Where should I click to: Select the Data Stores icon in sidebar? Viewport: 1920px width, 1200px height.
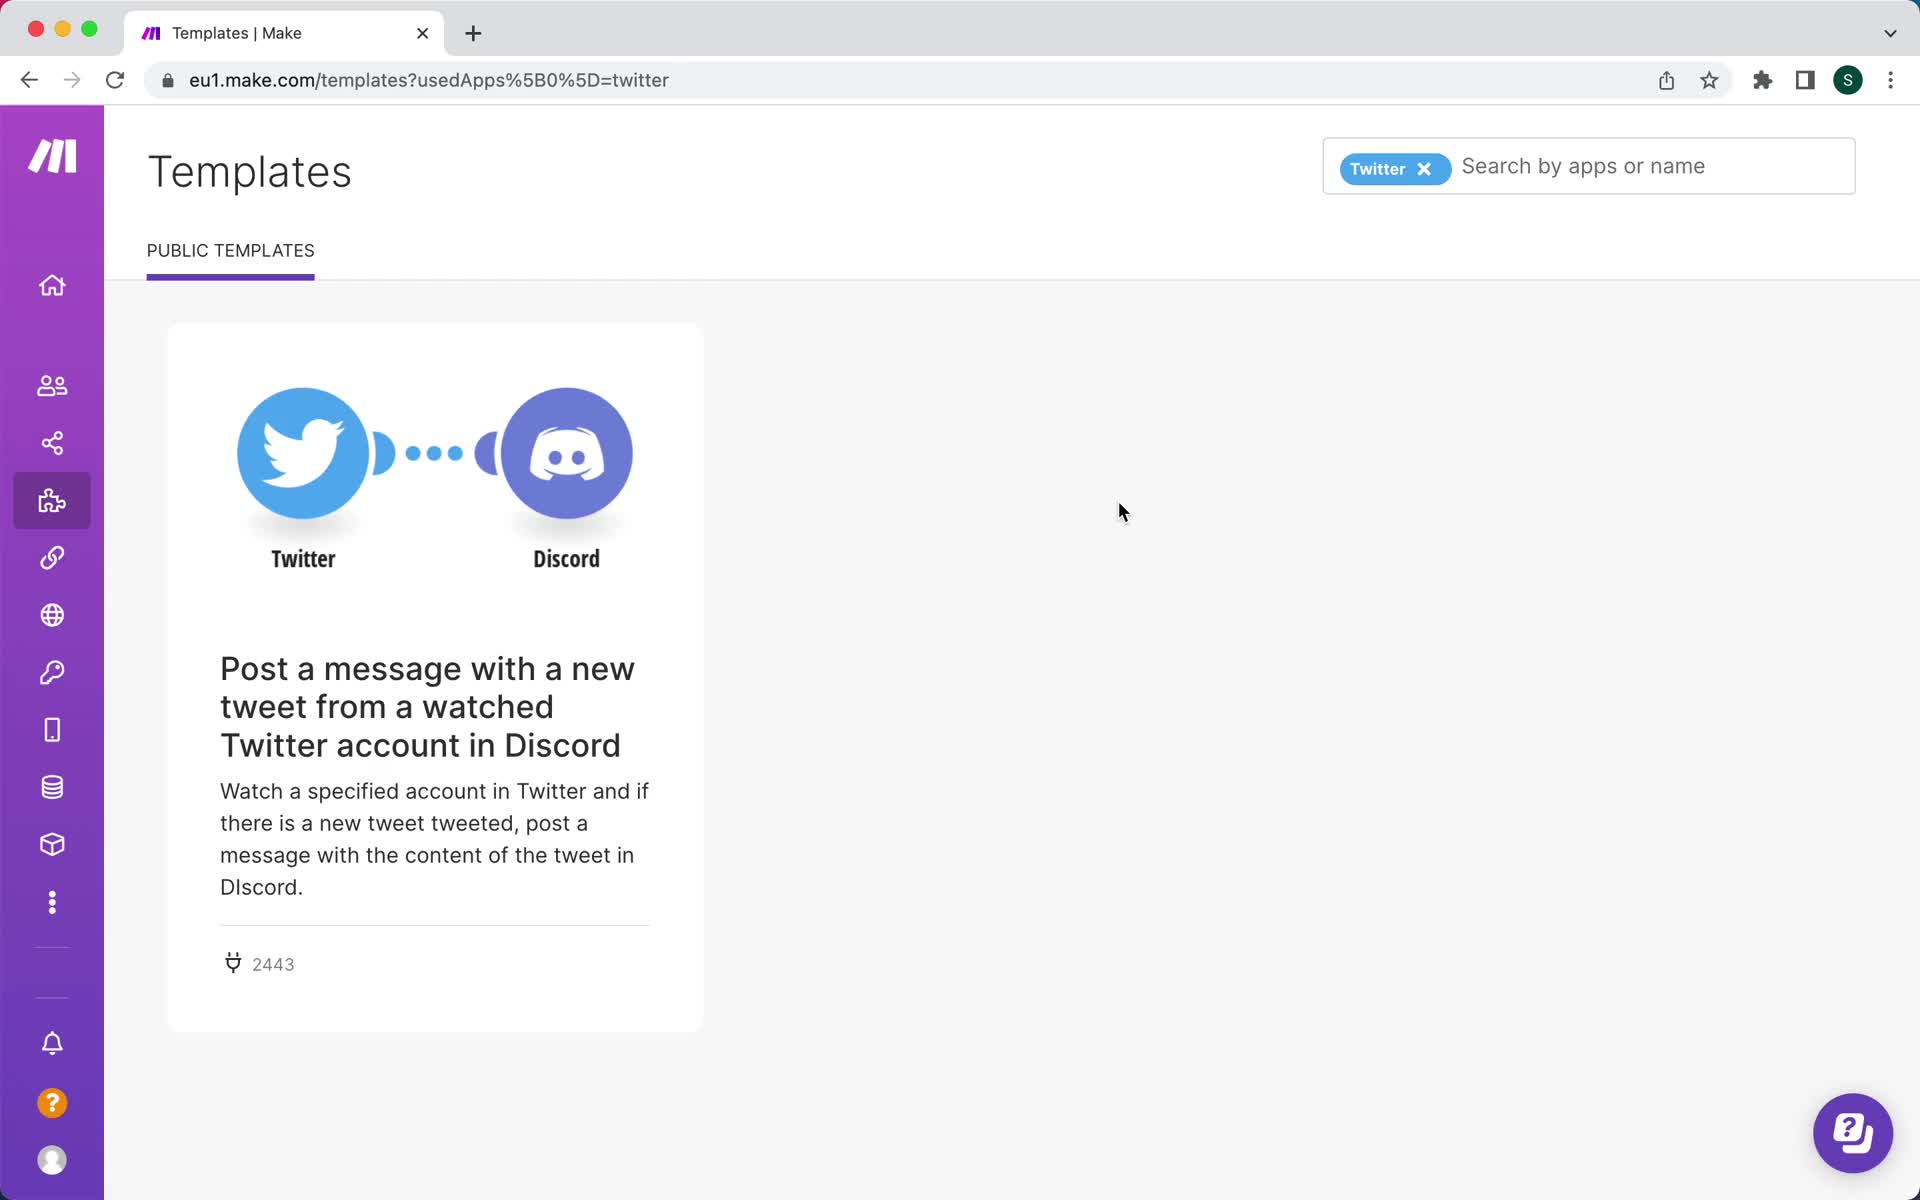tap(51, 787)
